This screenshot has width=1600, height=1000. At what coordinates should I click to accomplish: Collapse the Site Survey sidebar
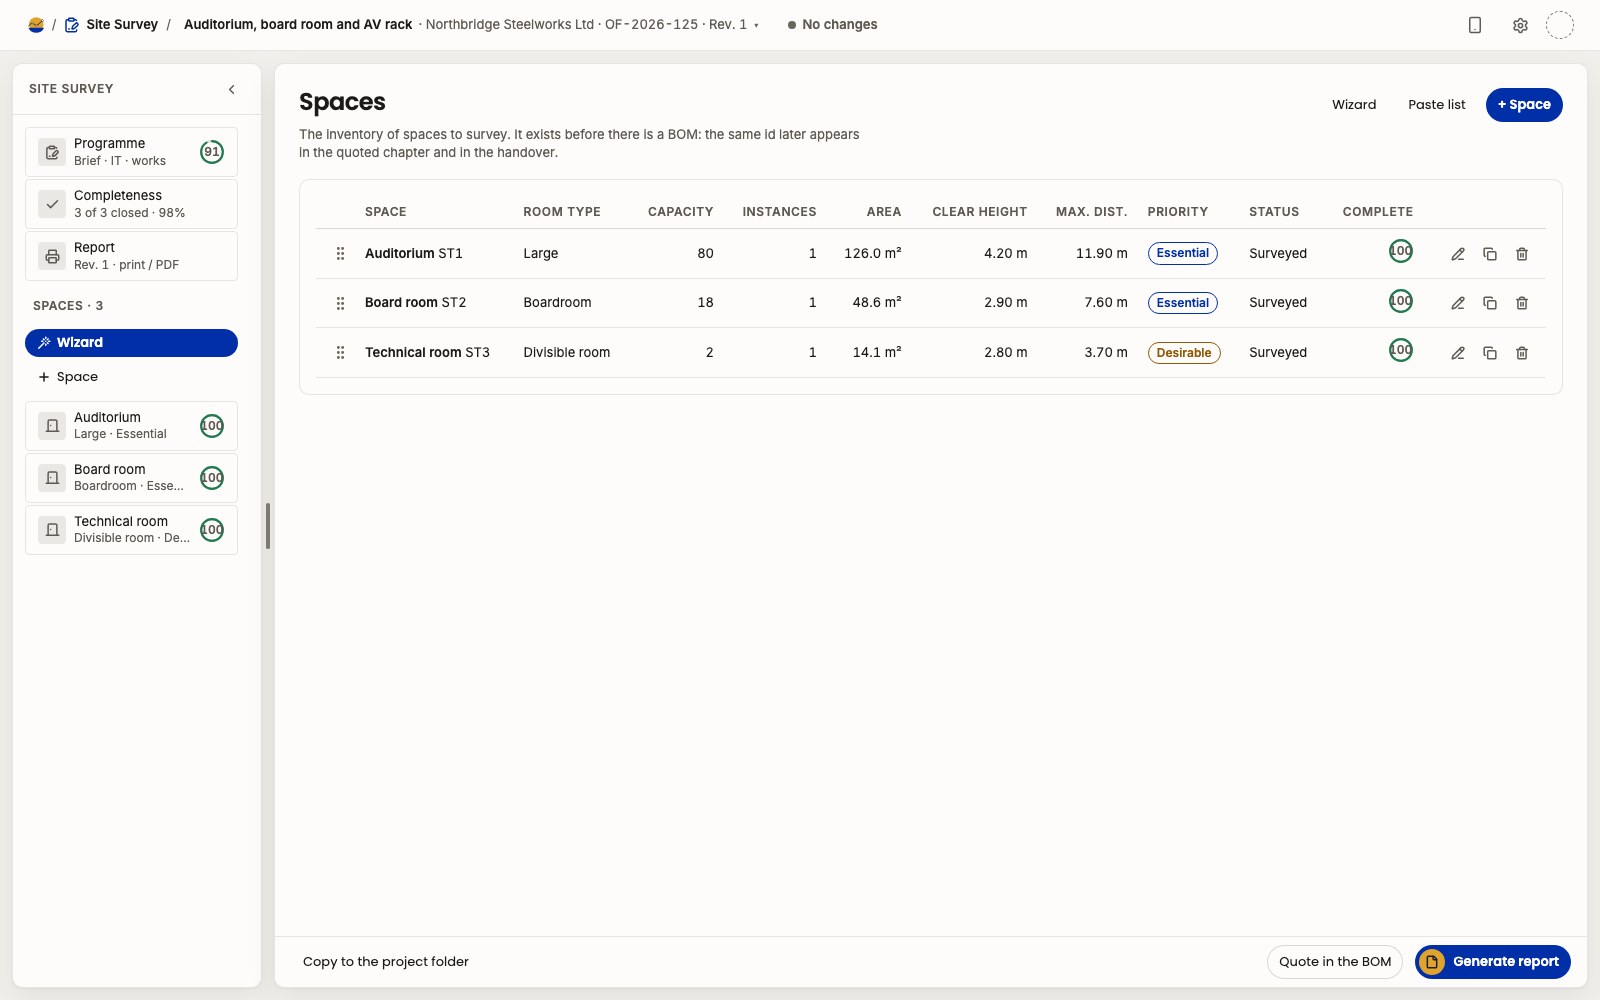pyautogui.click(x=232, y=89)
